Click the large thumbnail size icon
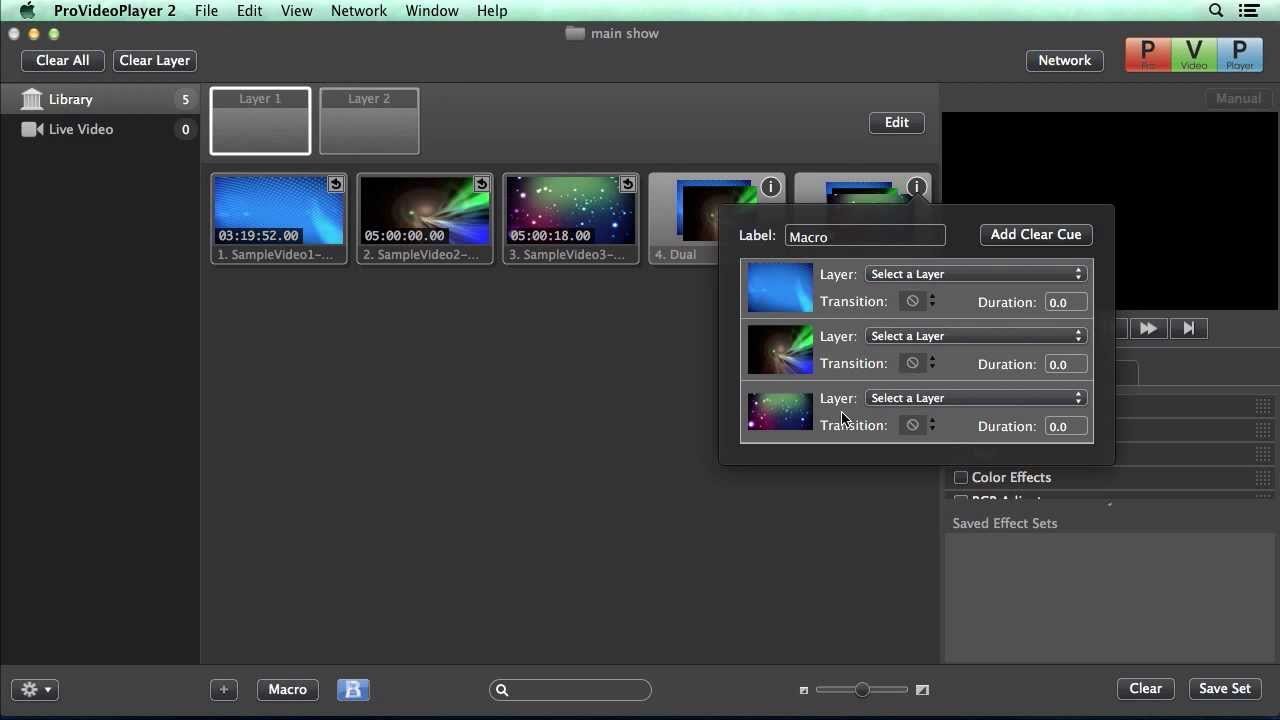The image size is (1280, 720). pos(922,690)
